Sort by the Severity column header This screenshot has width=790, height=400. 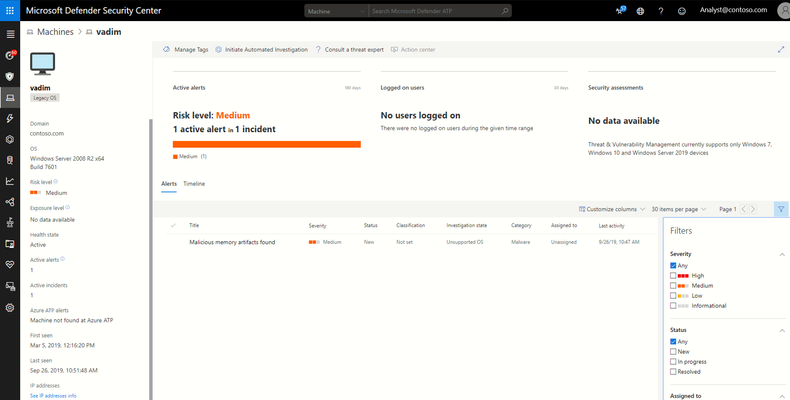coord(317,225)
